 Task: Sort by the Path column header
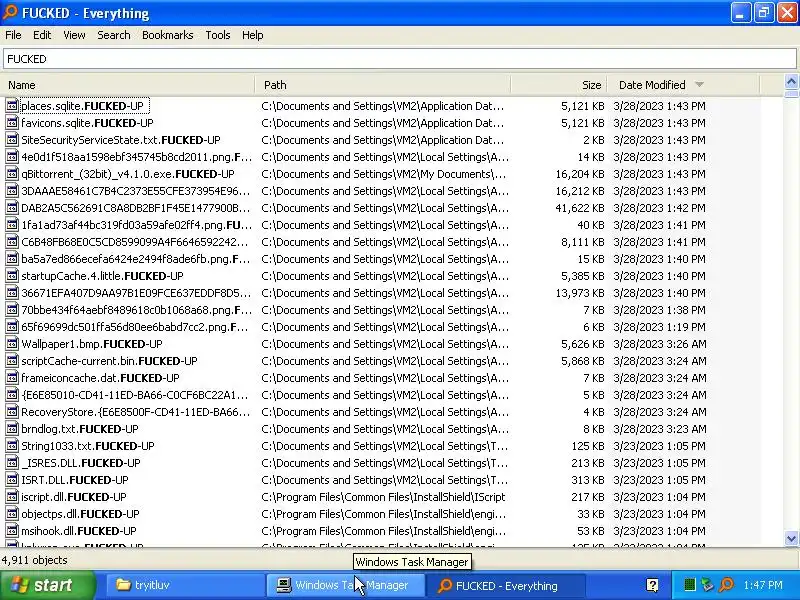(383, 85)
